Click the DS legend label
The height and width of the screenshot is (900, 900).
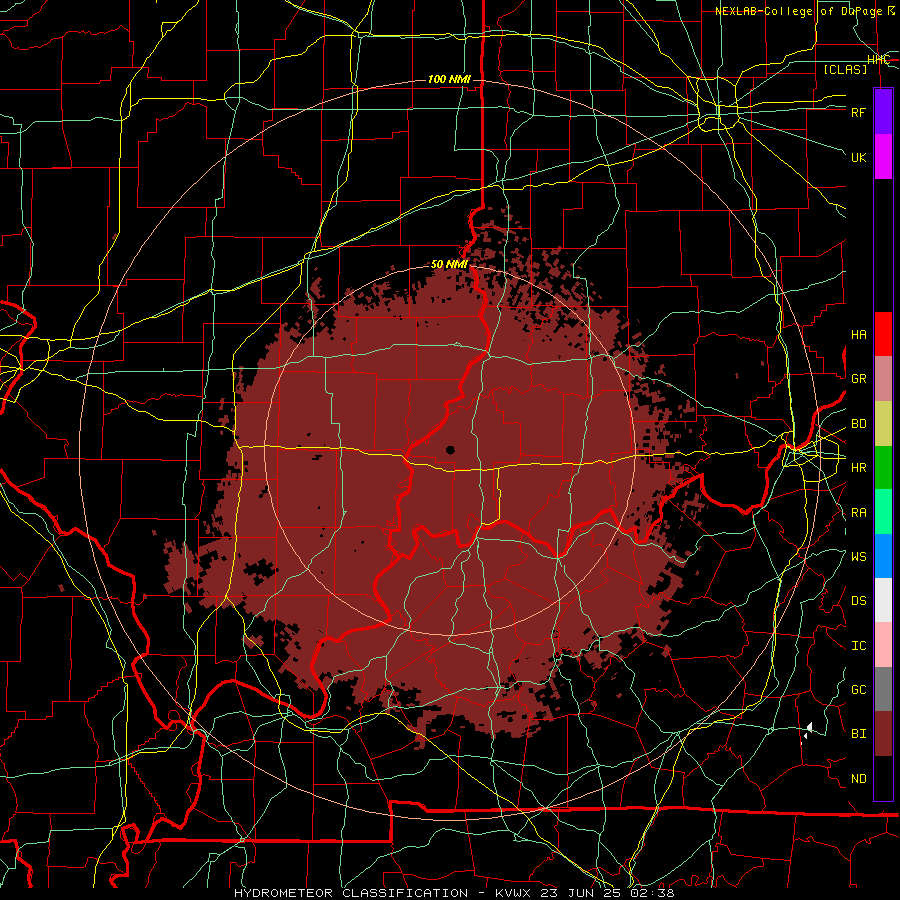[x=859, y=601]
